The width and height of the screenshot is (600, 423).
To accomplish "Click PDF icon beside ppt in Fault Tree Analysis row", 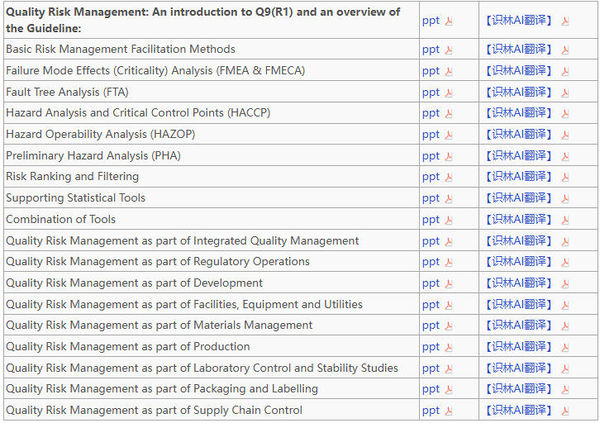I will [x=449, y=92].
